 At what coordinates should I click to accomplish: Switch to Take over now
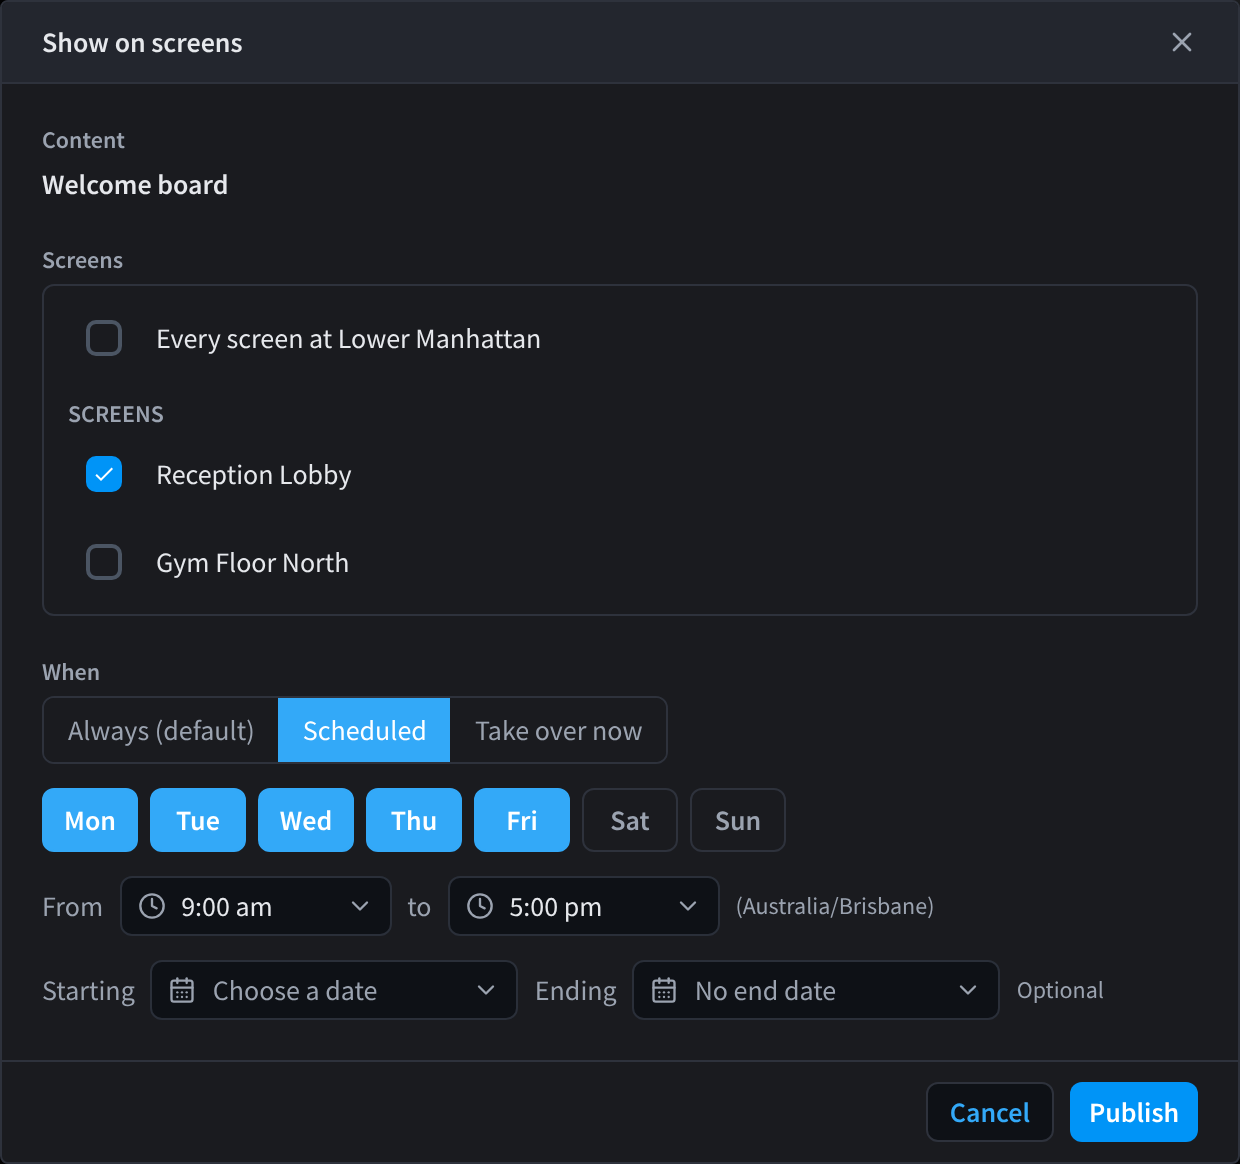[558, 730]
